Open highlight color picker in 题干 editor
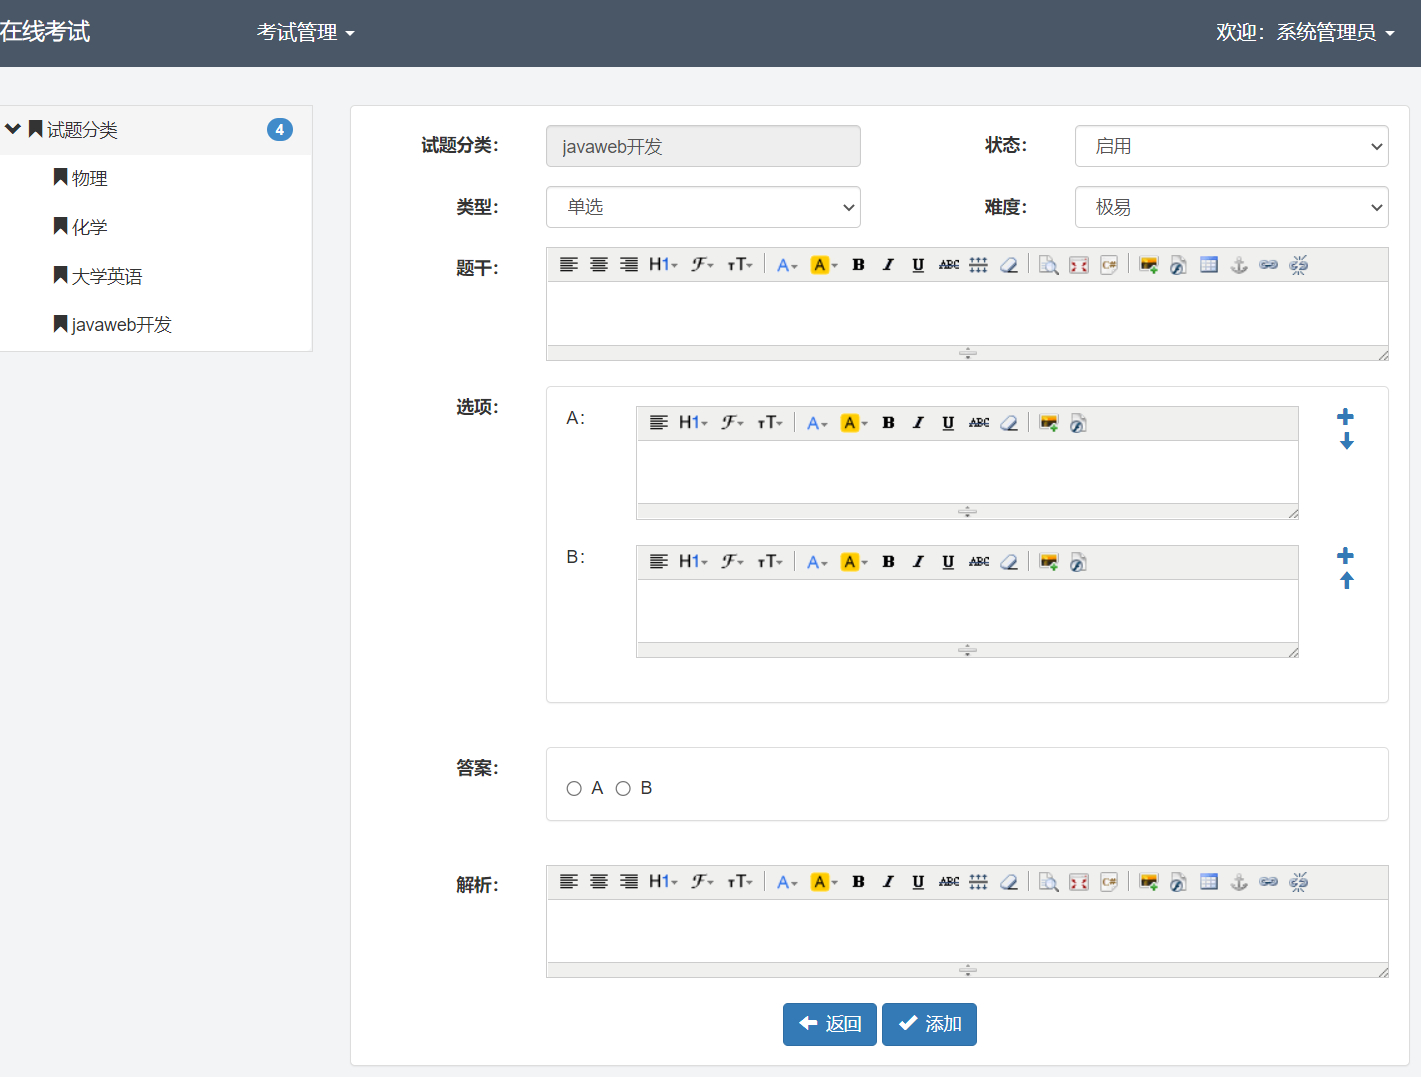The height and width of the screenshot is (1077, 1421). click(x=823, y=265)
